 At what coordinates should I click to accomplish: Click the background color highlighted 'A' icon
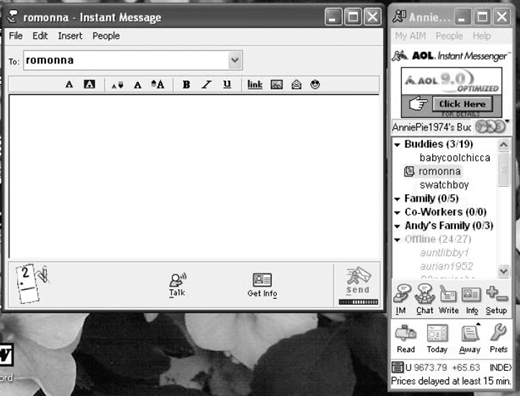pos(89,84)
